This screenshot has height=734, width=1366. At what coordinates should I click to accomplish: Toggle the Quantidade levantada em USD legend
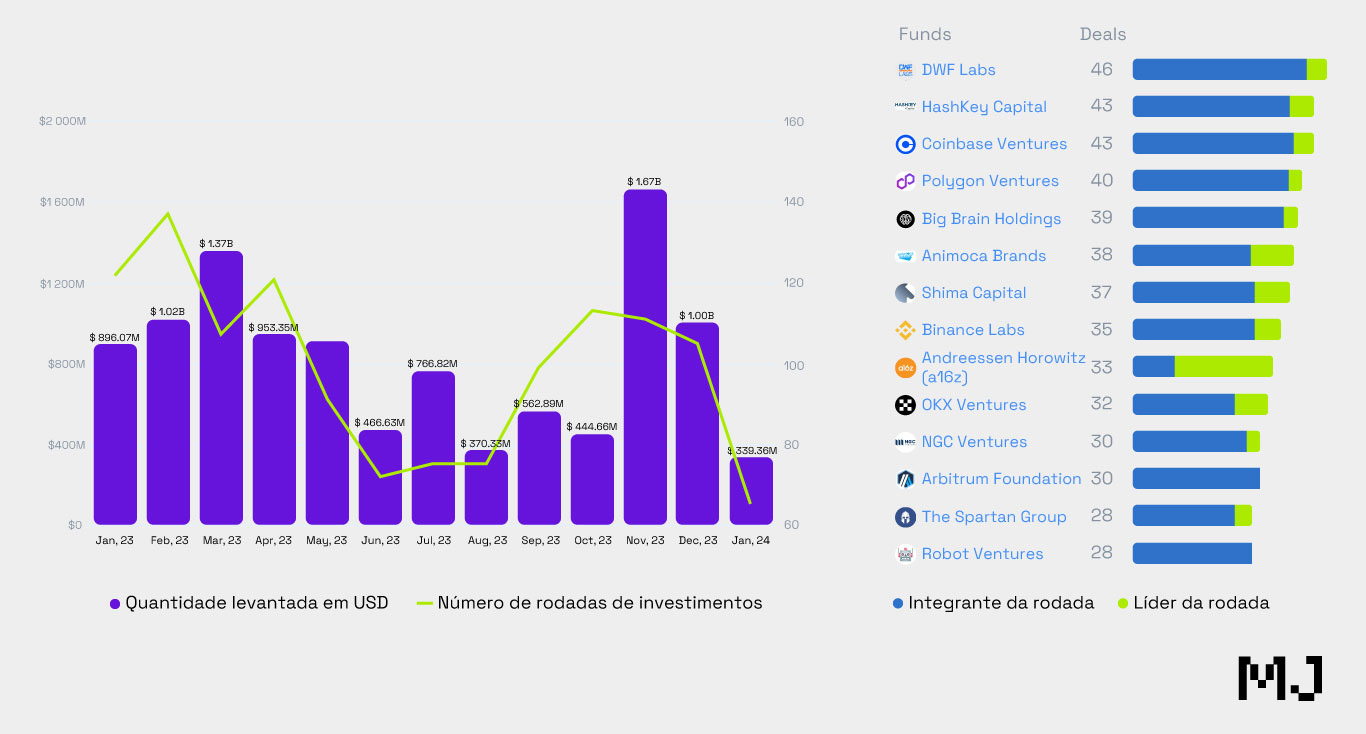249,603
